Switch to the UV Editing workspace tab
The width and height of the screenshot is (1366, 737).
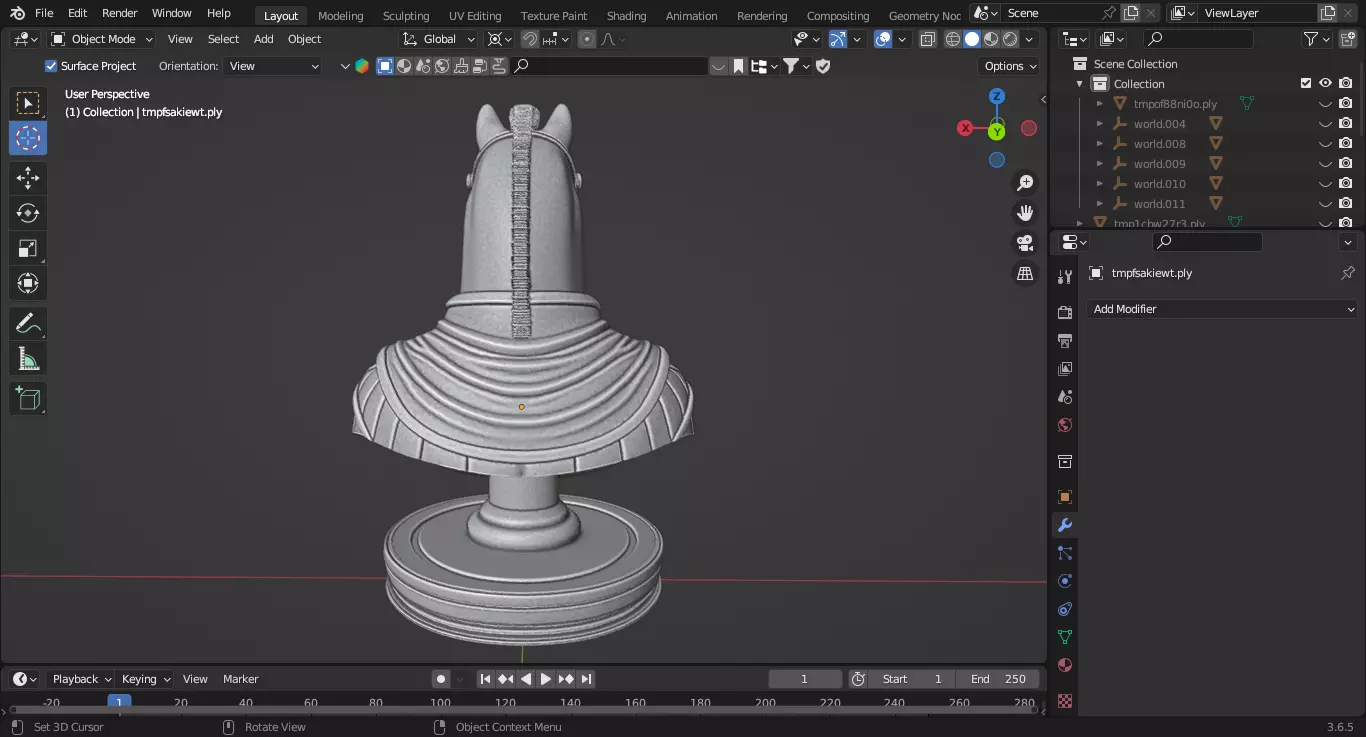coord(475,15)
